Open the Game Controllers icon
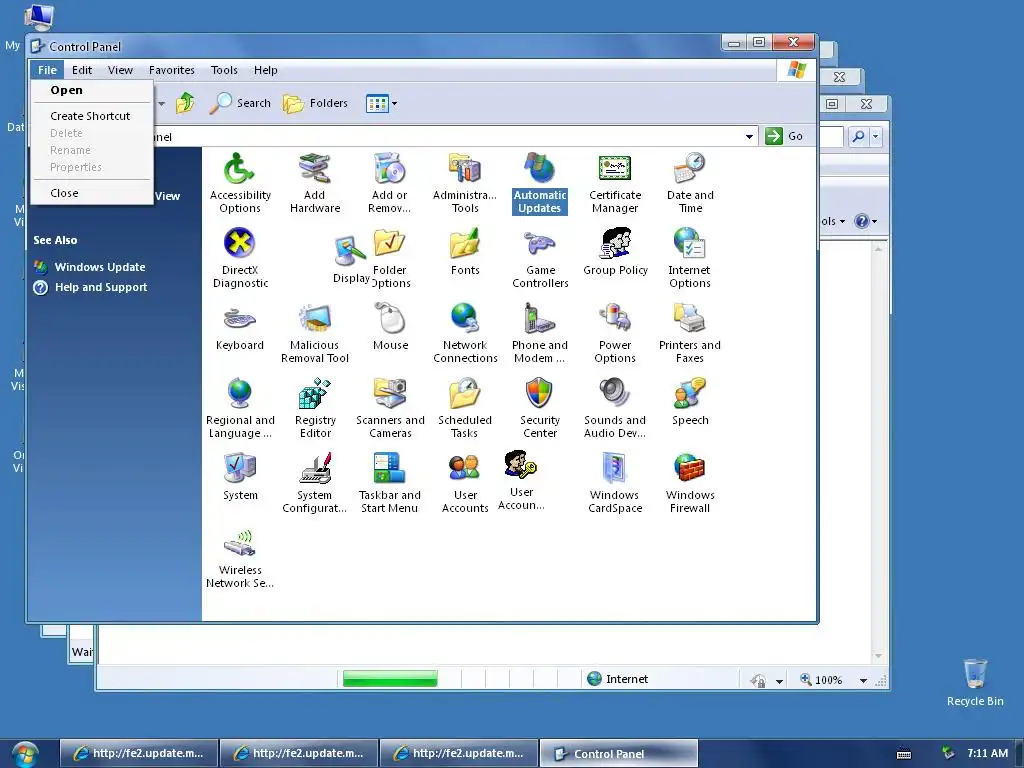The height and width of the screenshot is (768, 1024). (540, 258)
